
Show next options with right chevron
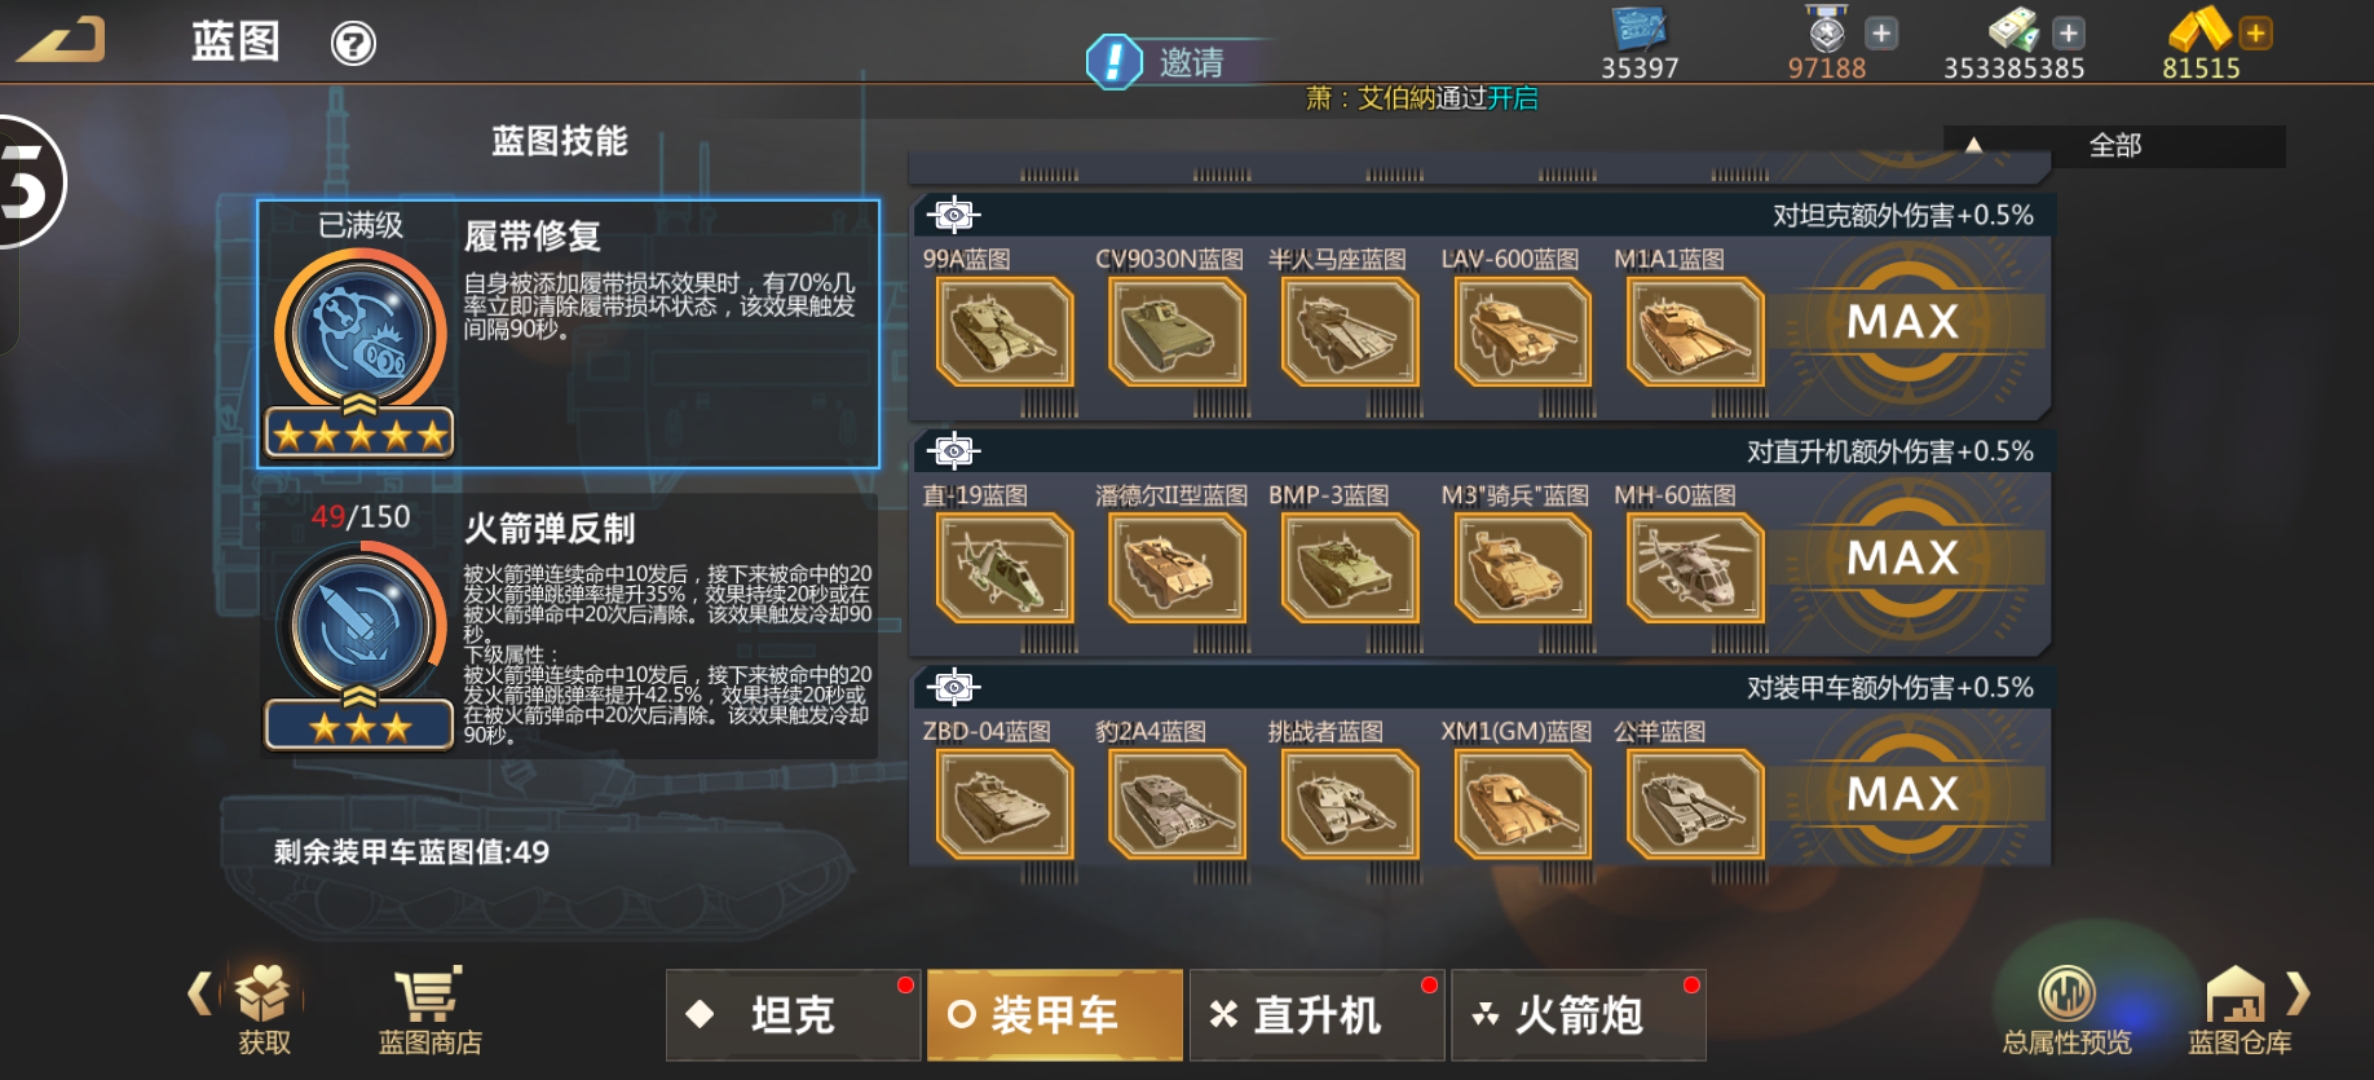(2299, 993)
